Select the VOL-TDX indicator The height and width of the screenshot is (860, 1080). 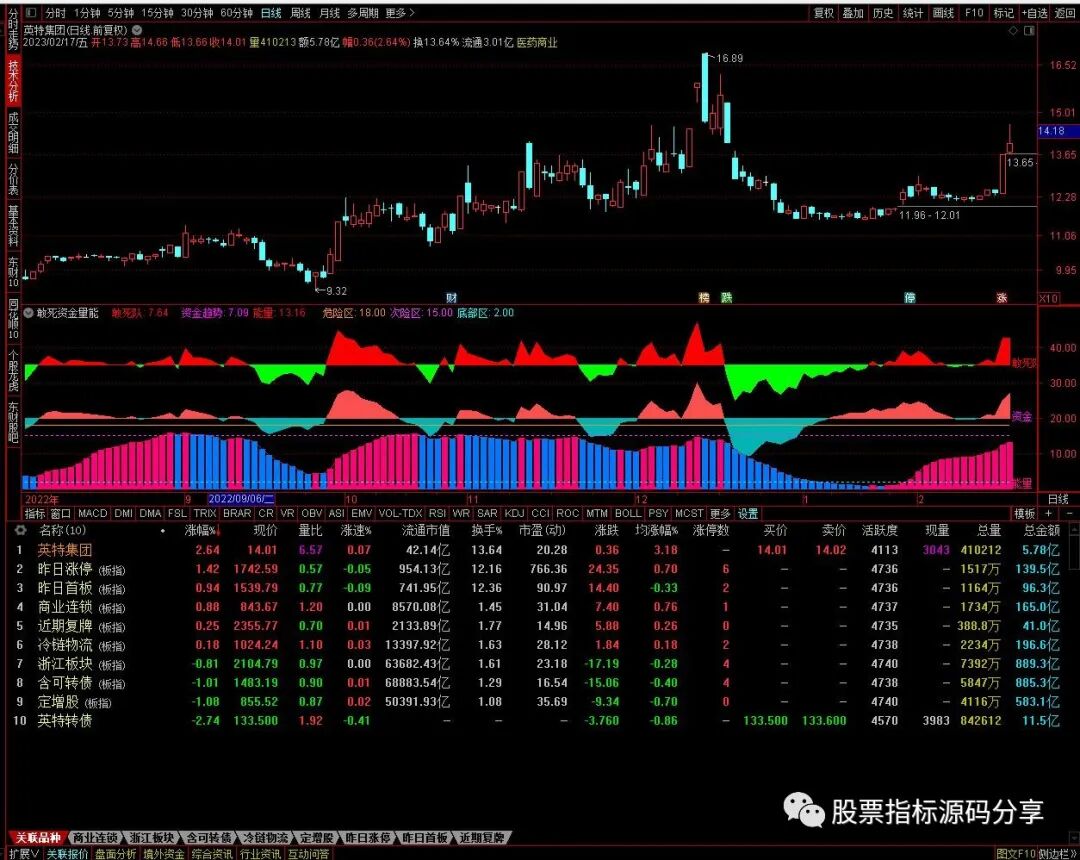400,514
